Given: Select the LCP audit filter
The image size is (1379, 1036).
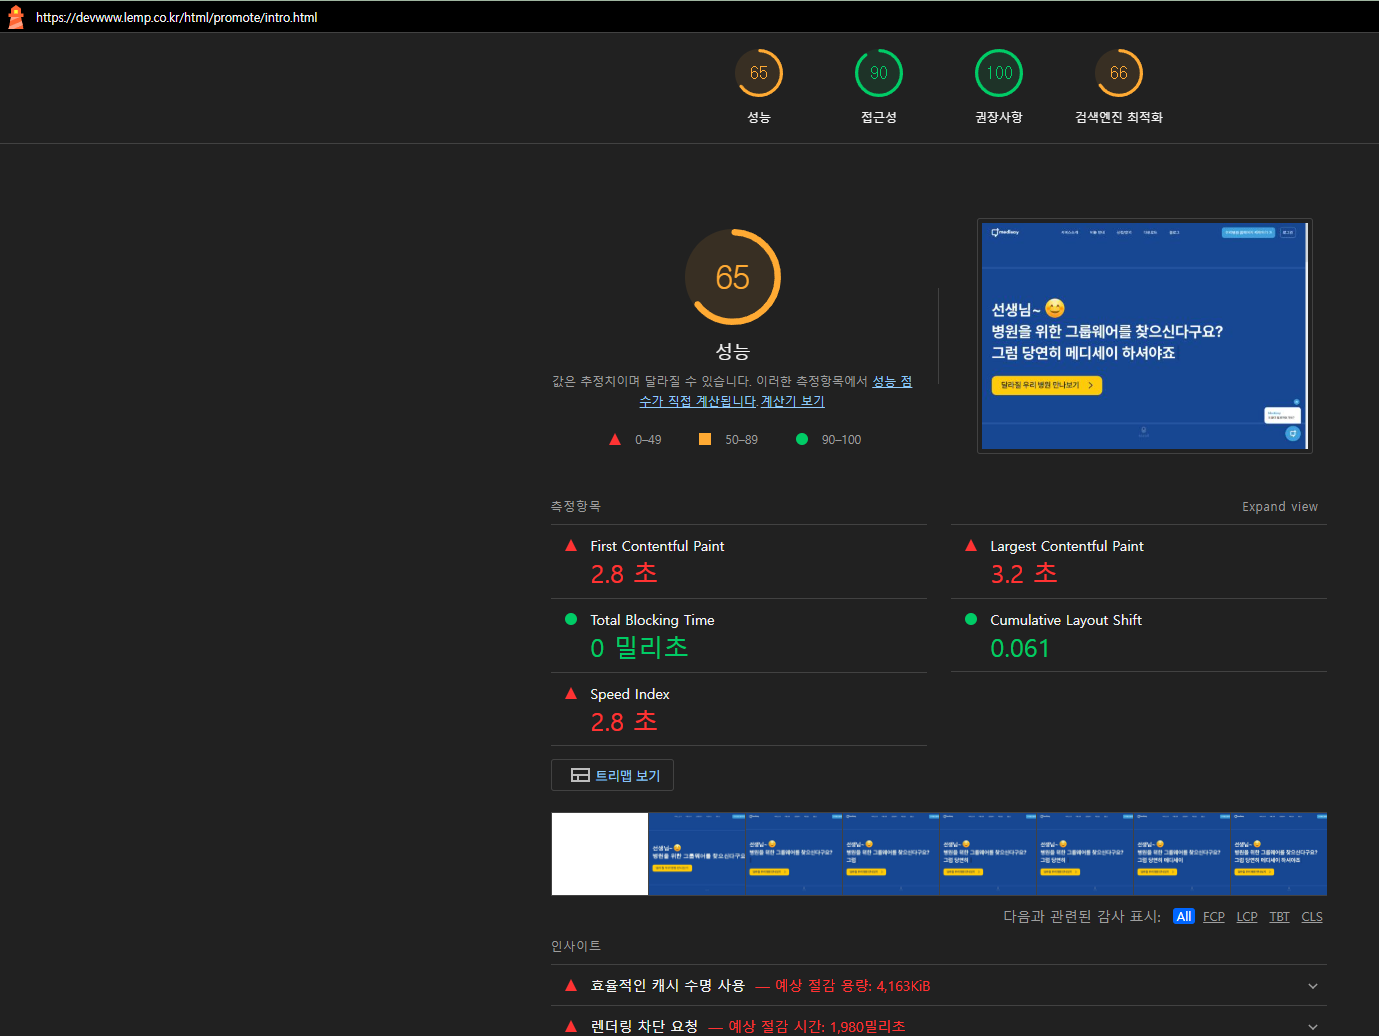Looking at the screenshot, I should coord(1247,917).
